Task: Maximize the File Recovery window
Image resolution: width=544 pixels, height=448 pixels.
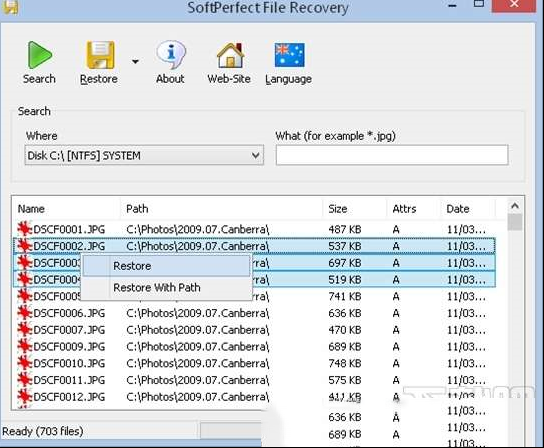Action: point(479,3)
